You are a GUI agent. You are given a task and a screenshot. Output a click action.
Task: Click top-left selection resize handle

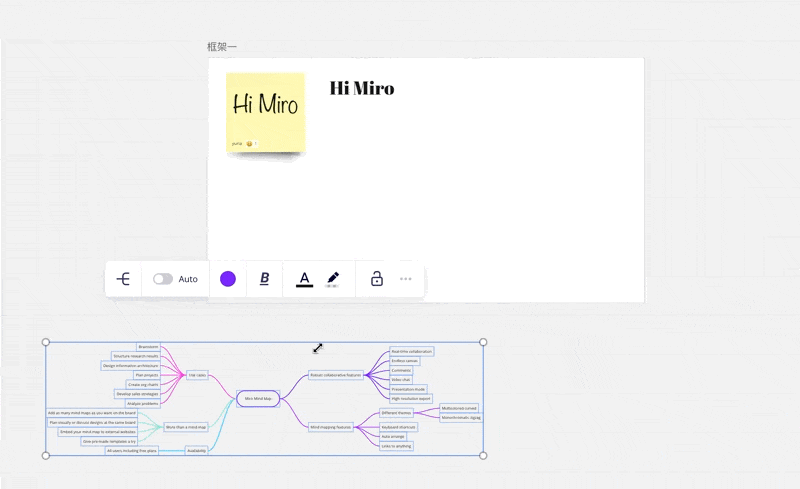45,342
